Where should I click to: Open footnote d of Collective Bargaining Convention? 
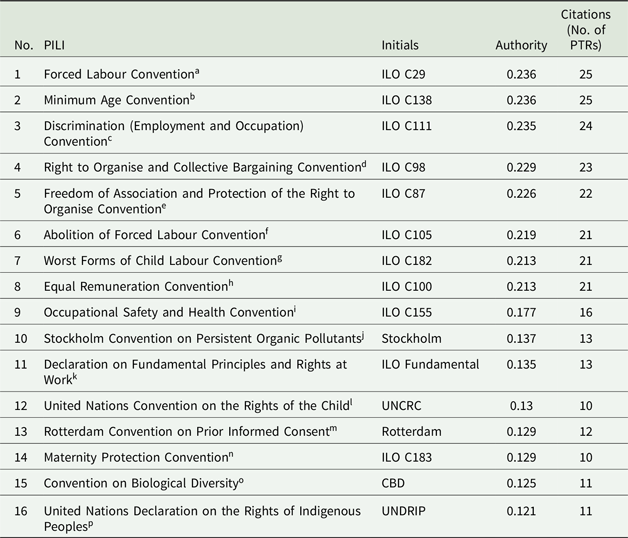[364, 164]
